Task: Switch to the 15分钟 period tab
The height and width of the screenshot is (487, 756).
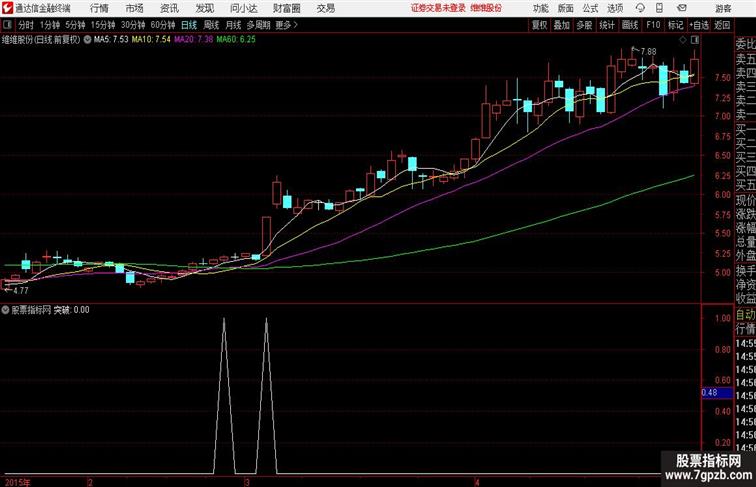Action: pyautogui.click(x=103, y=25)
